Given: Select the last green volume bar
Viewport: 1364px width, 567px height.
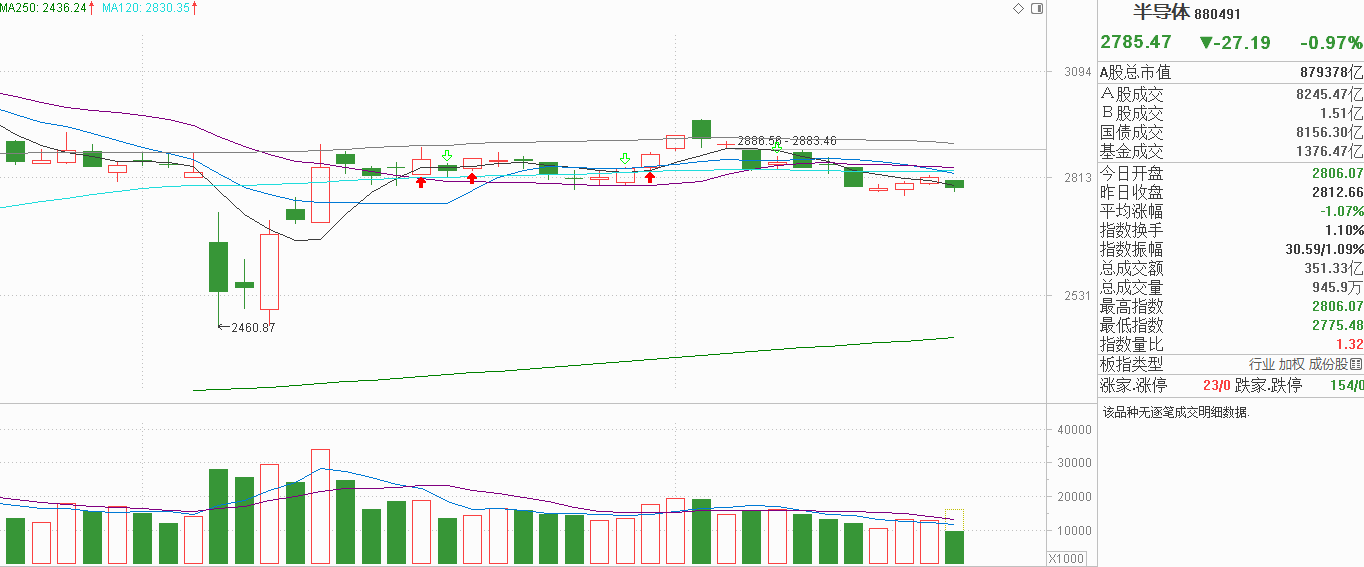Looking at the screenshot, I should point(954,547).
